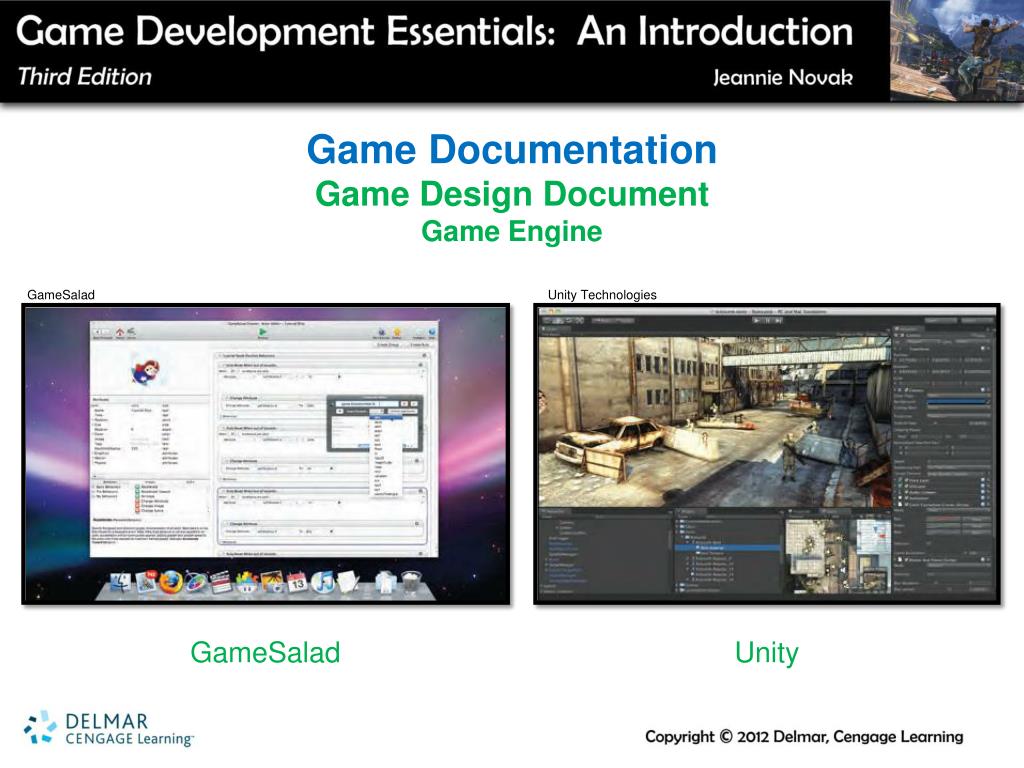Click the Create Rule button in GameSalad
Image resolution: width=1024 pixels, height=768 pixels.
pos(419,344)
